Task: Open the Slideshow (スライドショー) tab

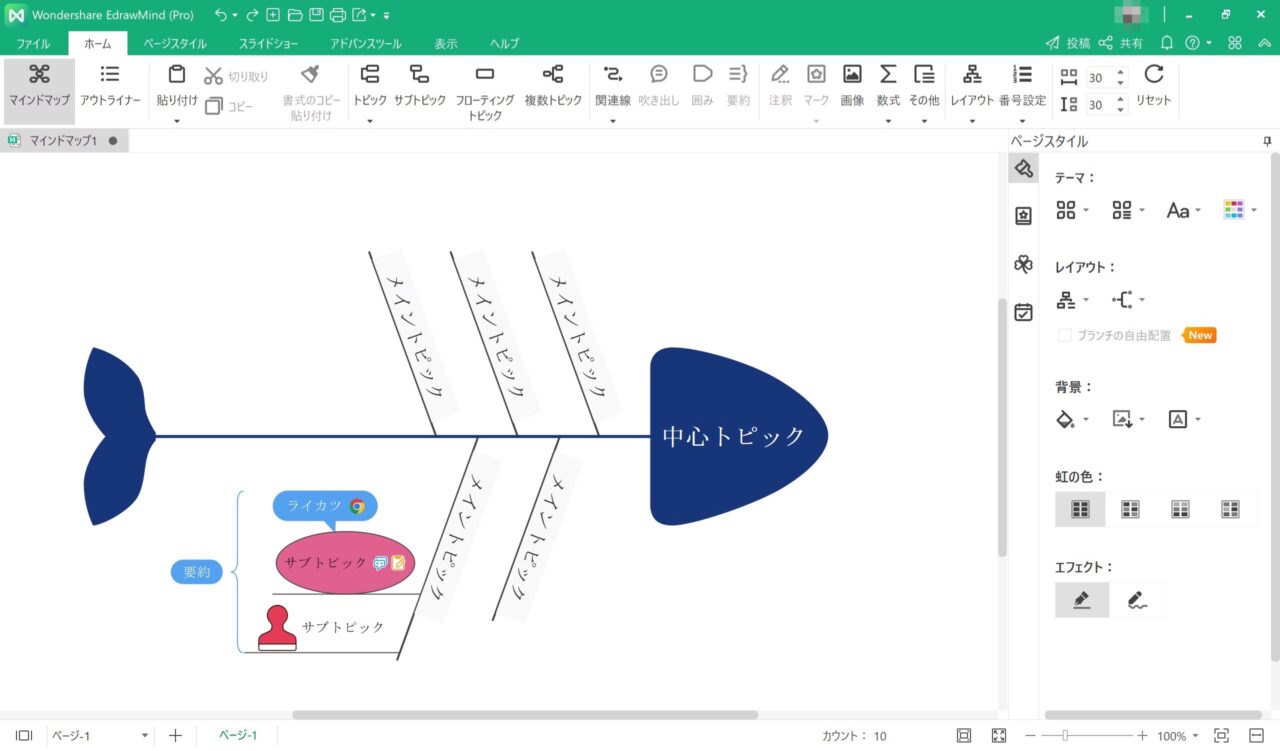Action: (x=268, y=44)
